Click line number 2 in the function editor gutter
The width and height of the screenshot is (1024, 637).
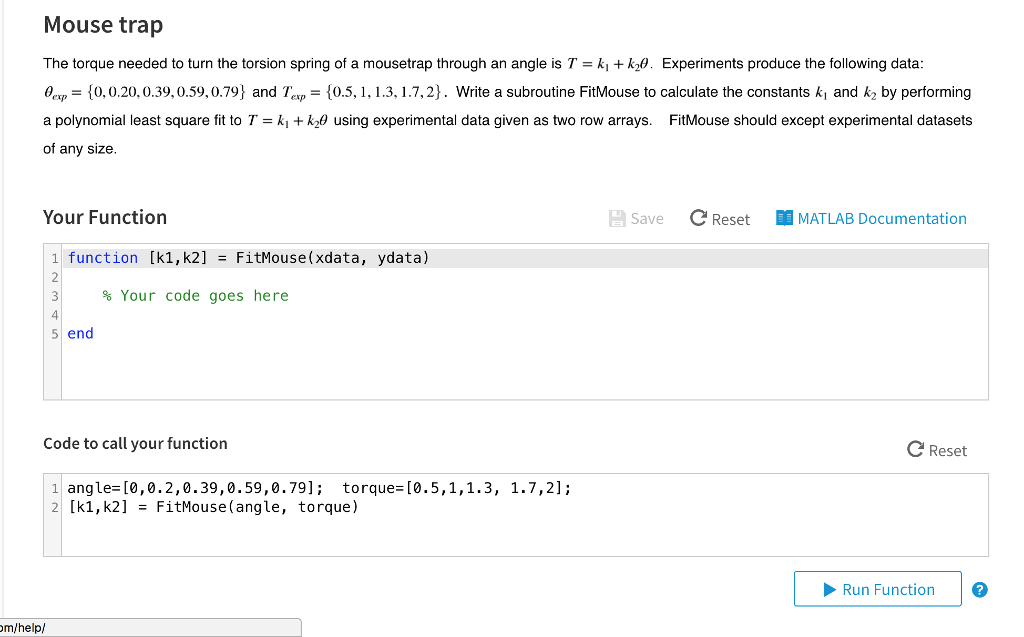click(x=55, y=277)
